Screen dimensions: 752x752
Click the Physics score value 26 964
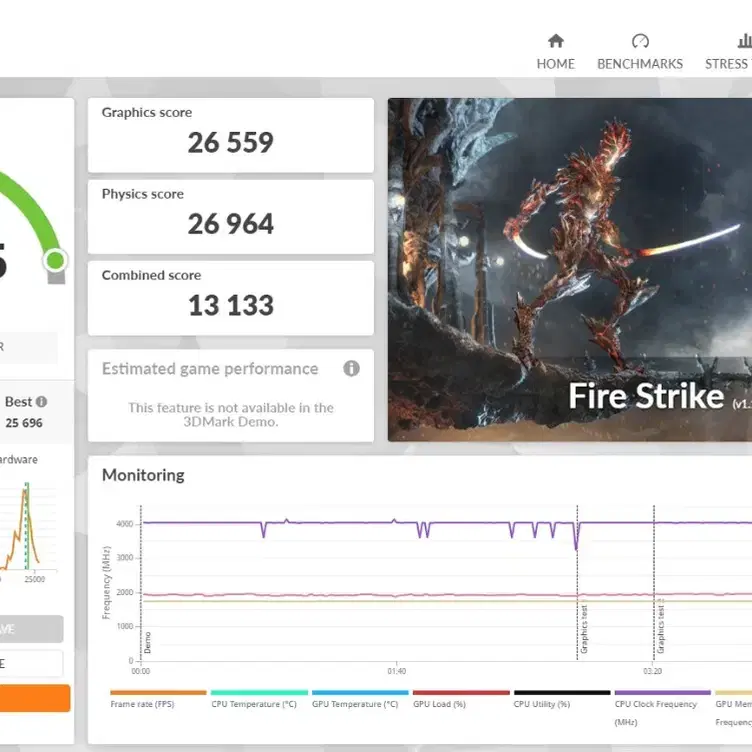(x=231, y=224)
